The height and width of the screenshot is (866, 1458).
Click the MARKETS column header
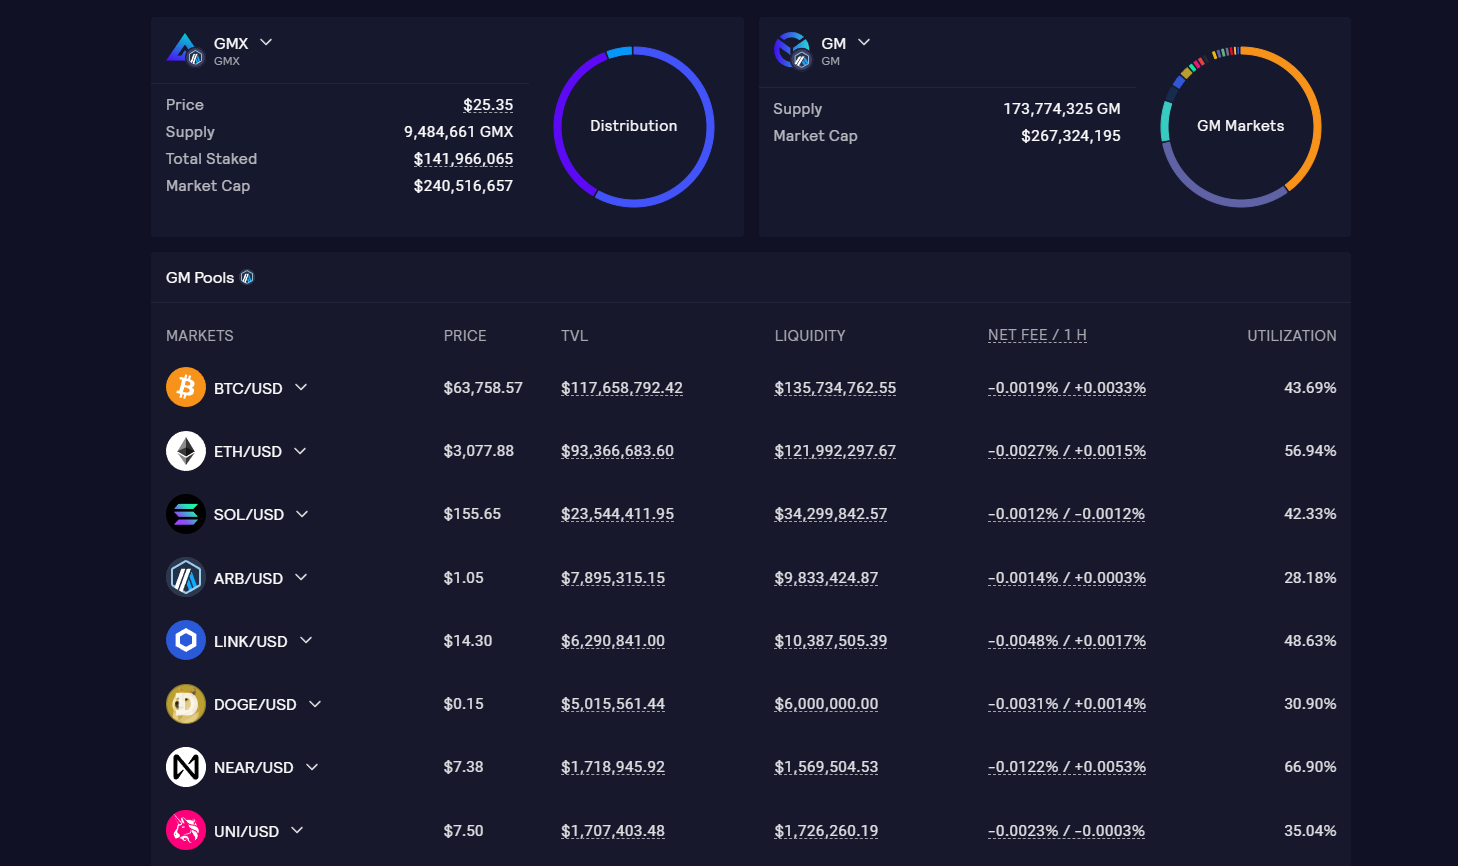pyautogui.click(x=200, y=336)
